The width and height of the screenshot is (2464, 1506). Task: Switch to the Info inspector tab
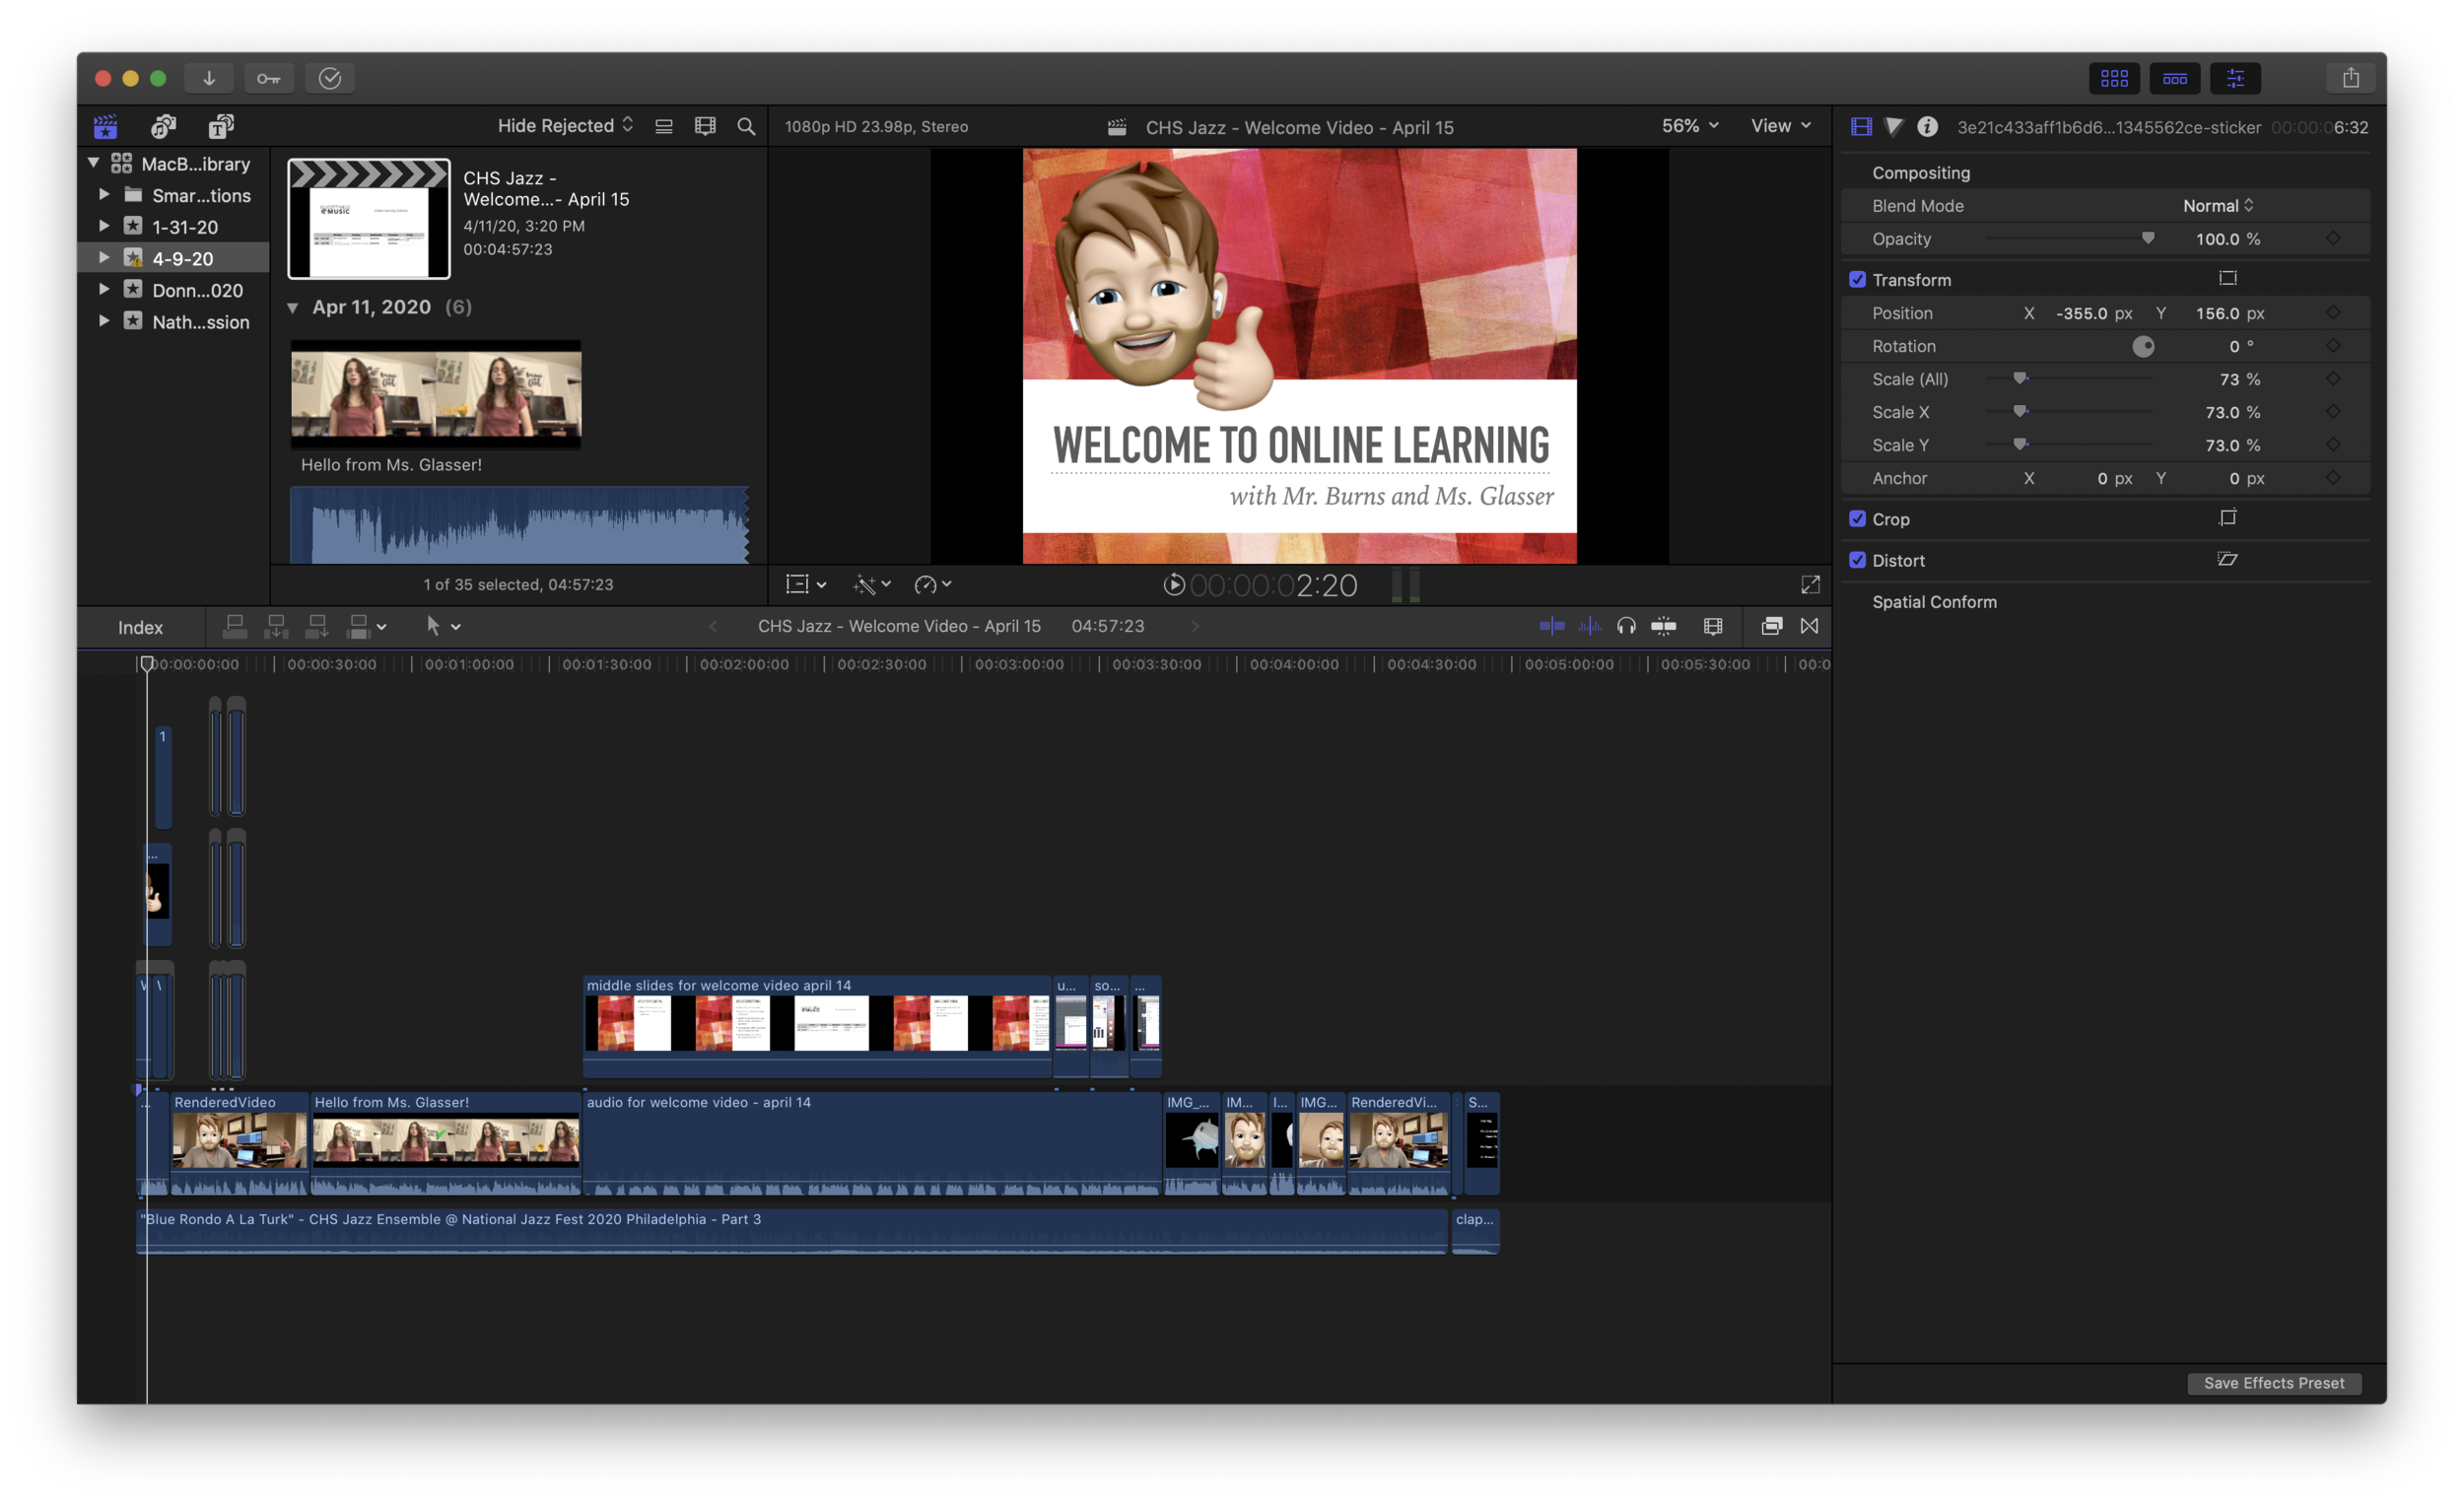[1927, 127]
